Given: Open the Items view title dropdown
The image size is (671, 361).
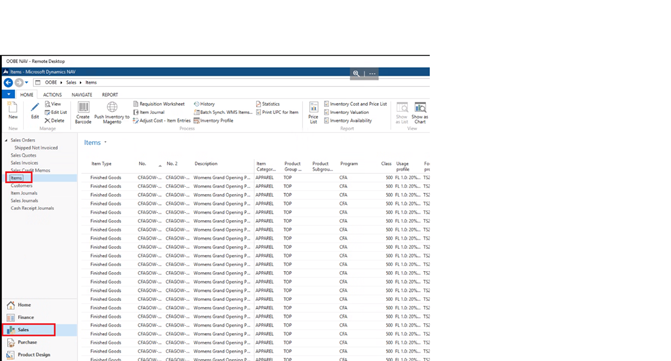Looking at the screenshot, I should click(105, 142).
